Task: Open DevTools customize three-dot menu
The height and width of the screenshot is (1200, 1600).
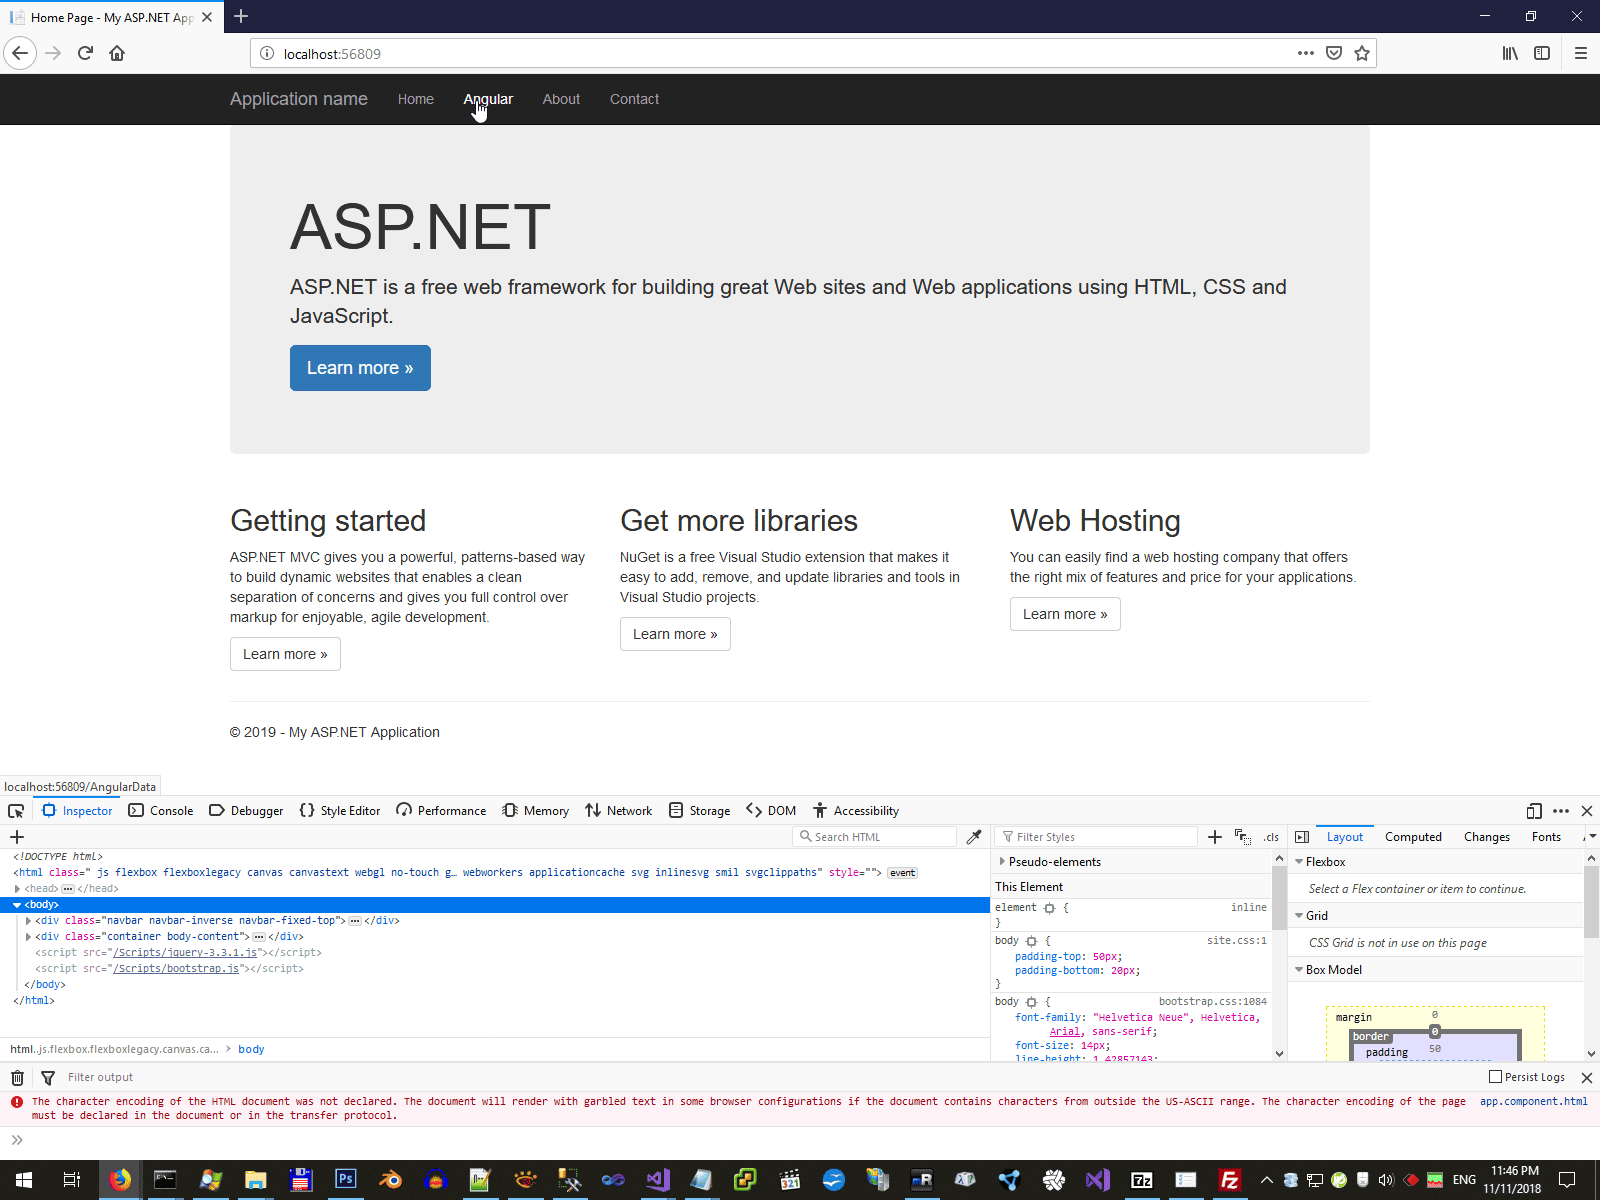Action: coord(1561,811)
